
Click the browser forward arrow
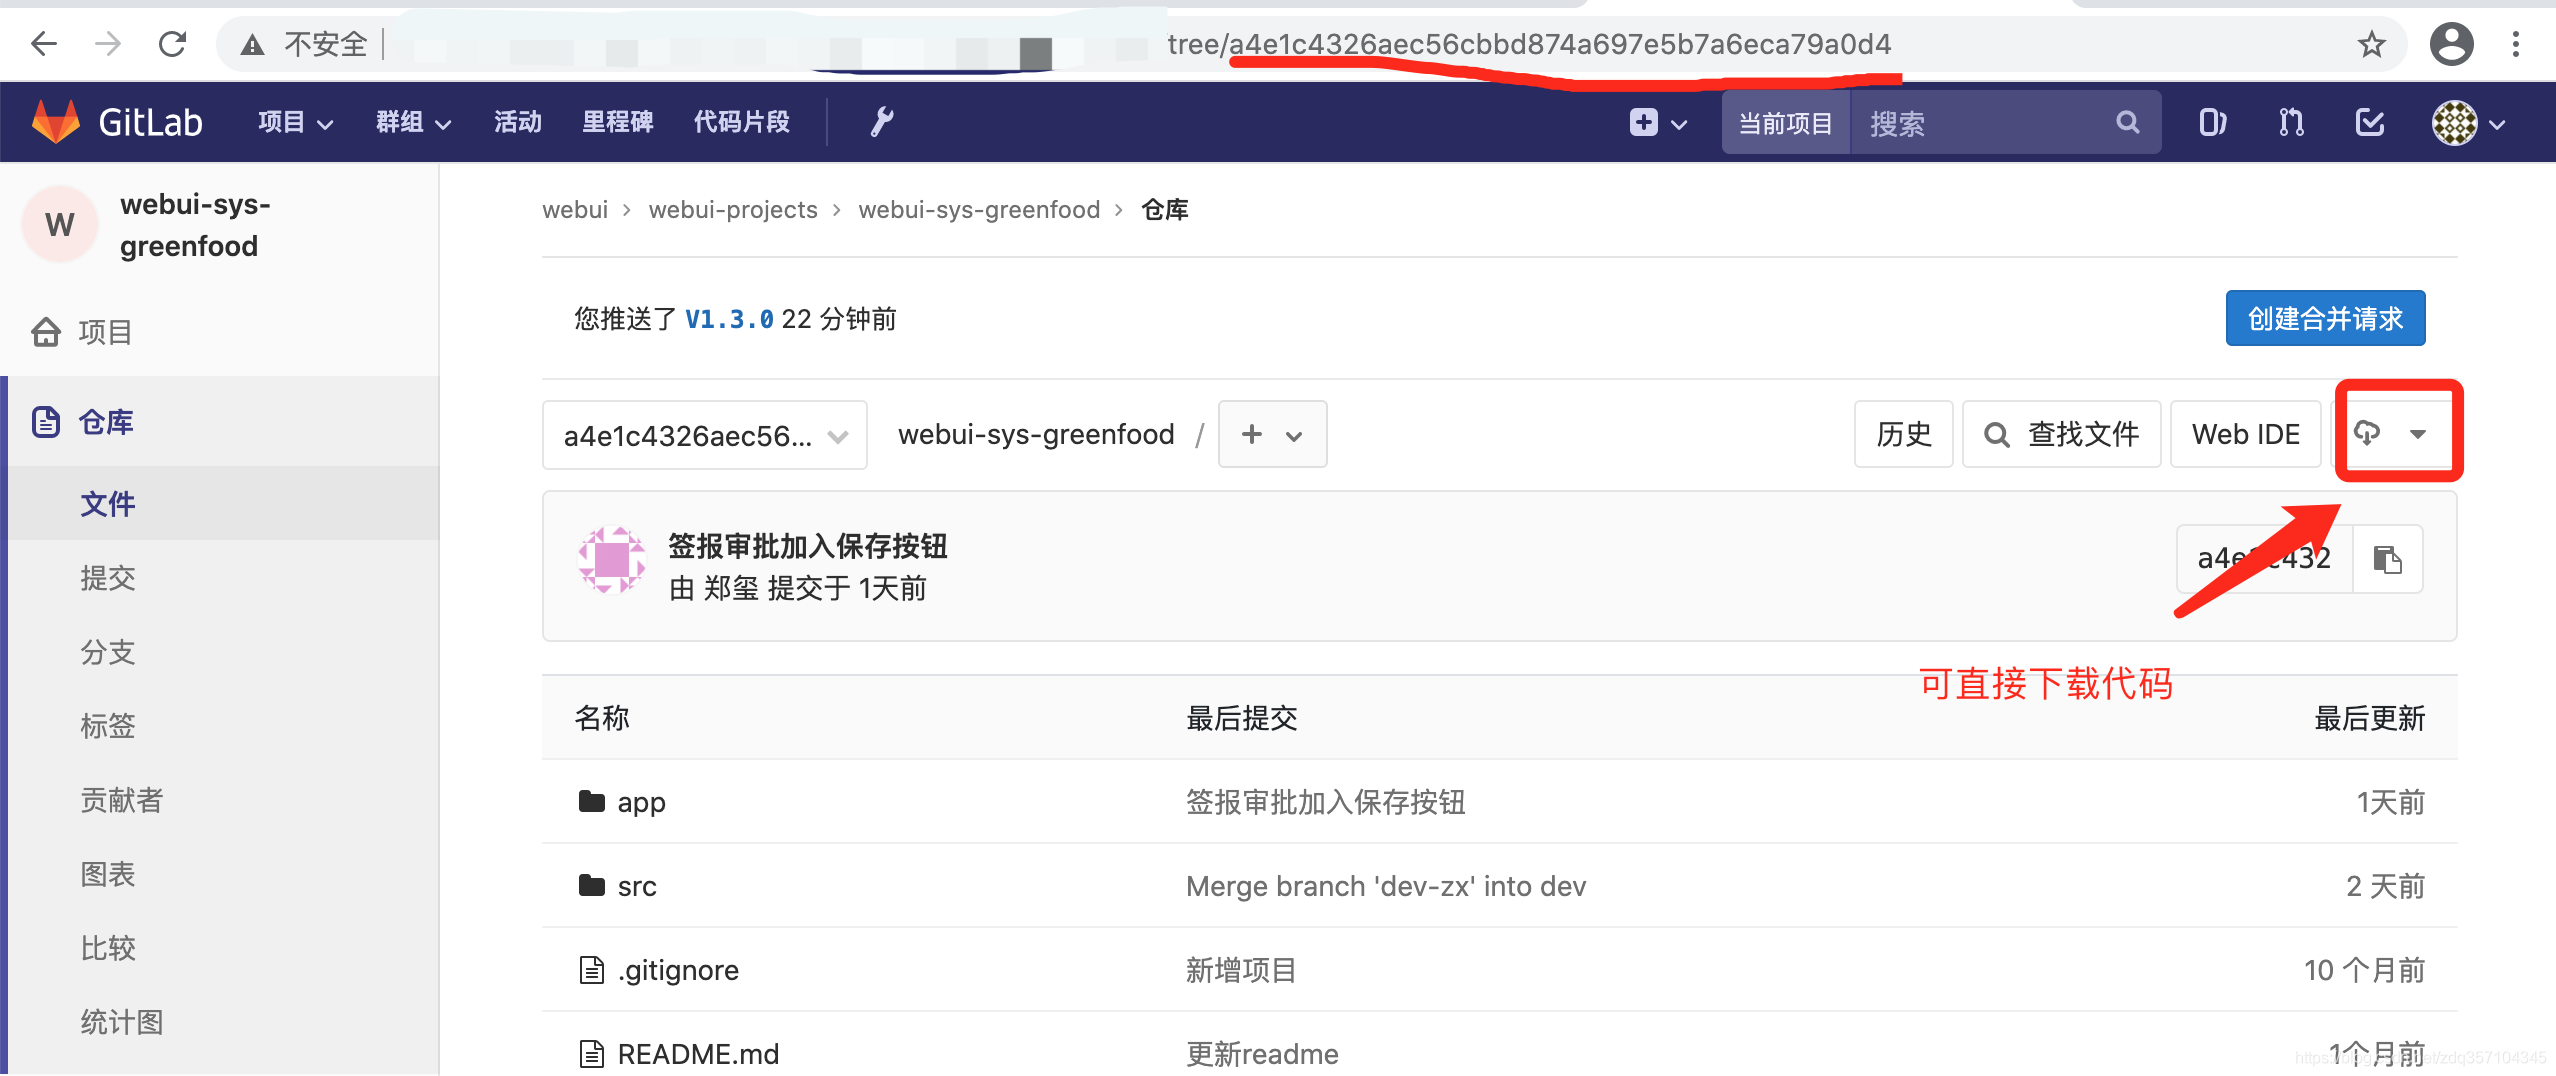(108, 44)
